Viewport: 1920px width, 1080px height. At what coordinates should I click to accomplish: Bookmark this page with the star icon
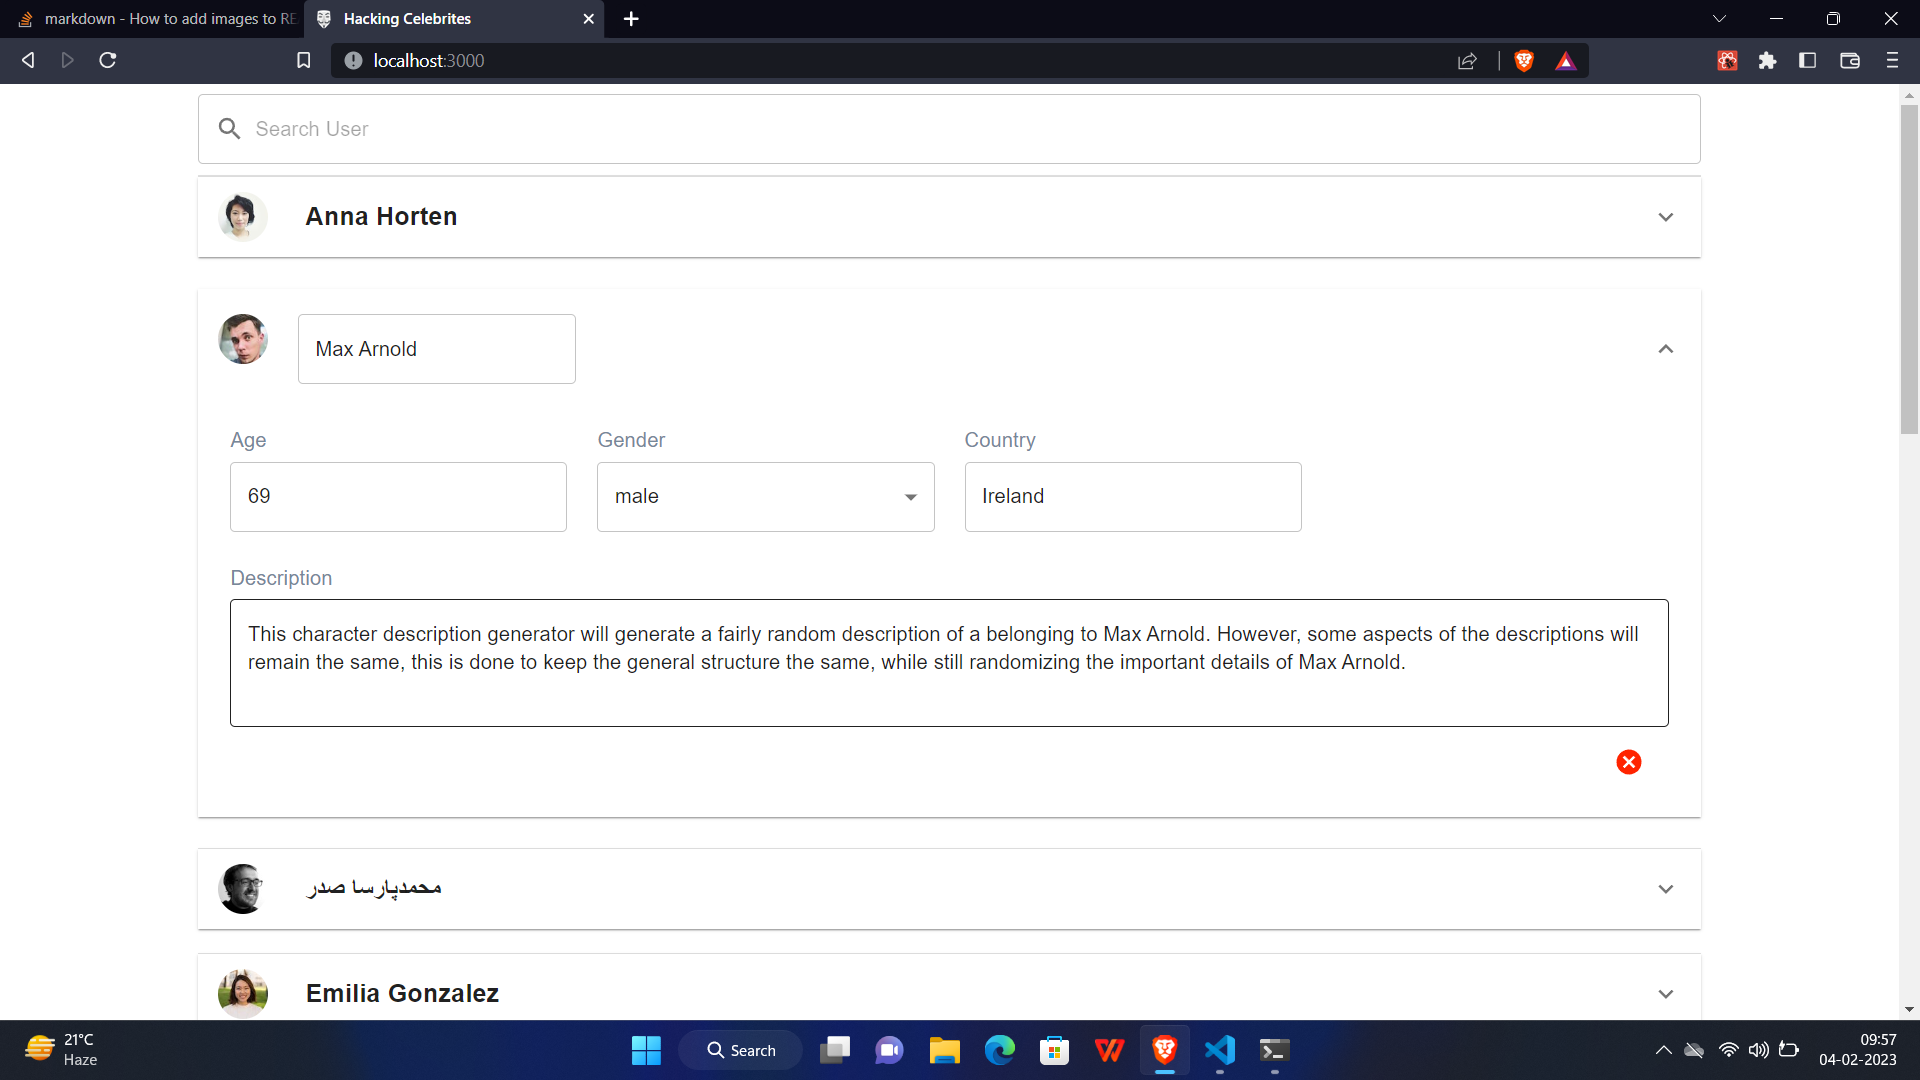[303, 60]
